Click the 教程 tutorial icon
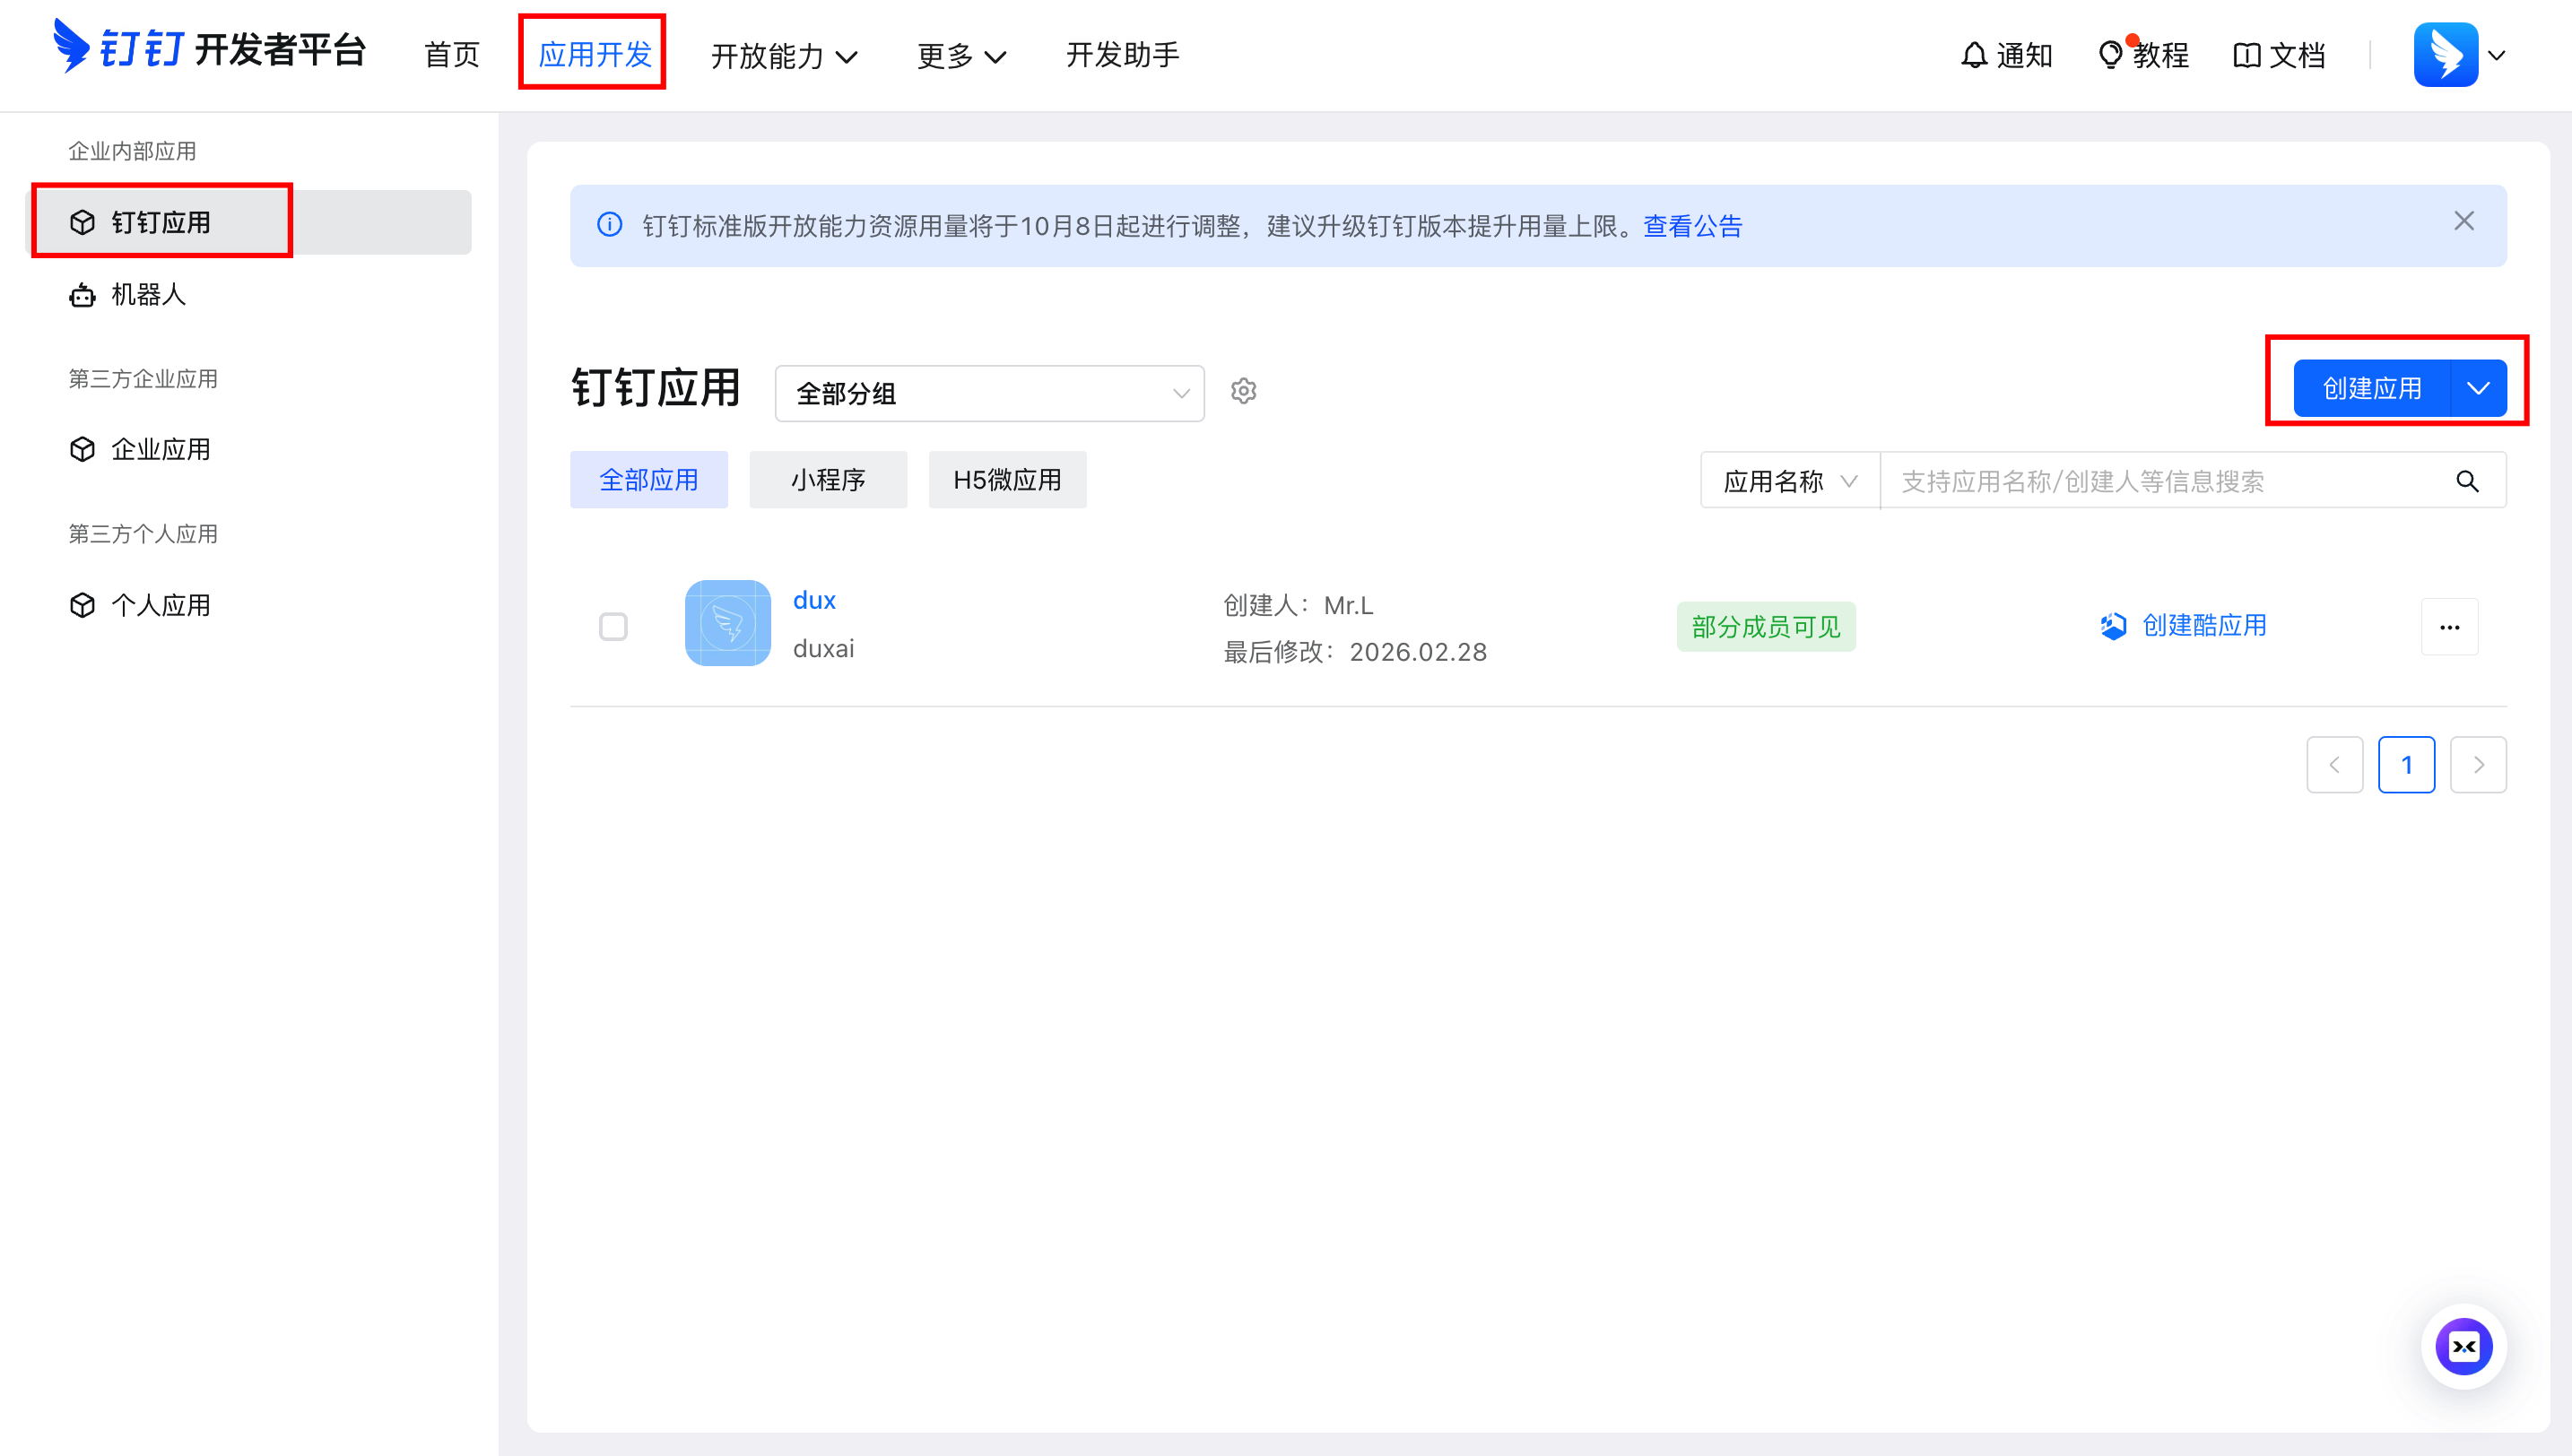Viewport: 2572px width, 1456px height. pos(2111,55)
